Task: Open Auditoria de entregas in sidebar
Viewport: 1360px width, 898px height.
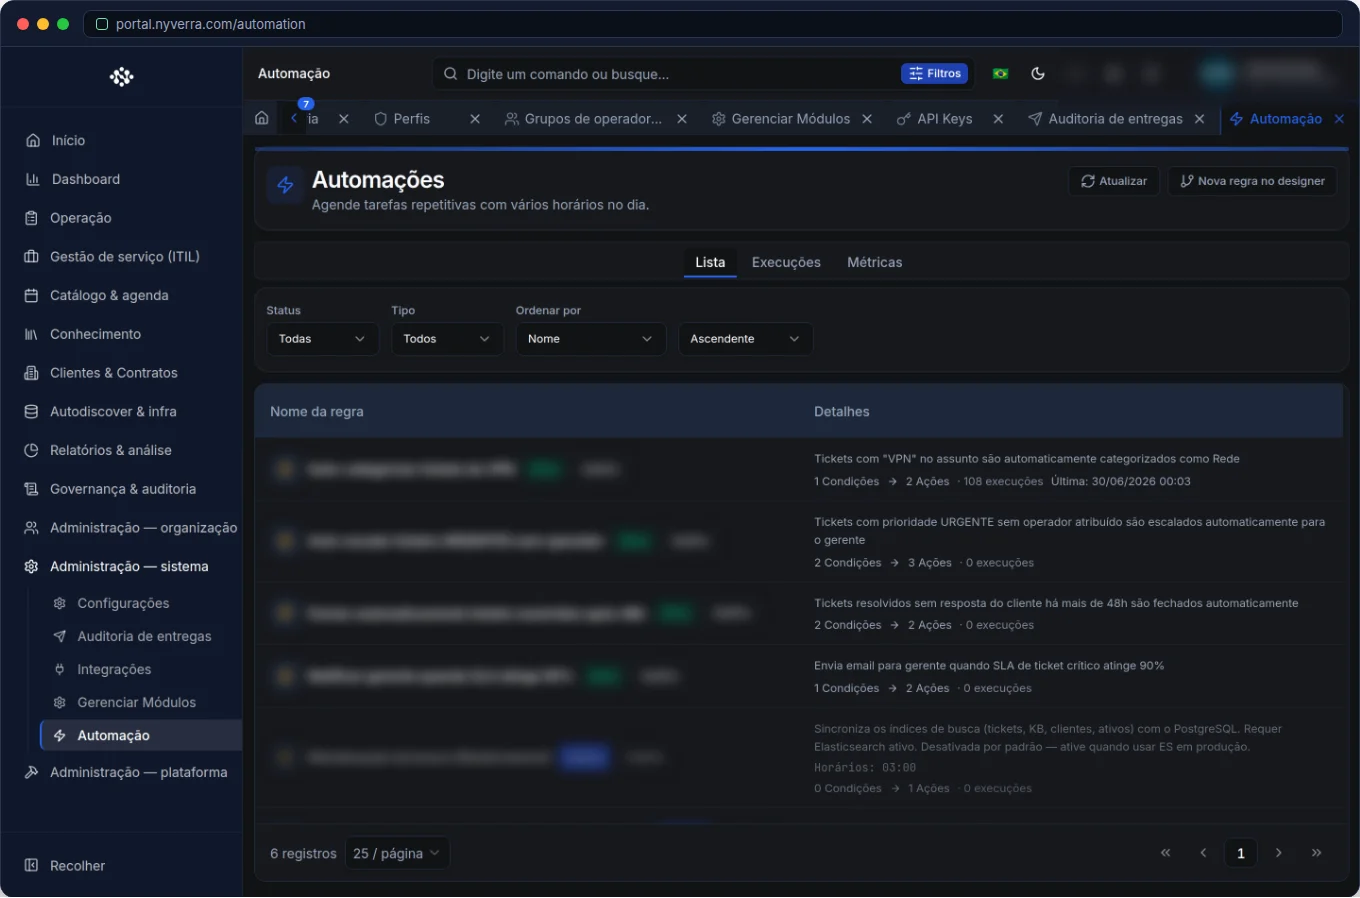Action: click(144, 637)
